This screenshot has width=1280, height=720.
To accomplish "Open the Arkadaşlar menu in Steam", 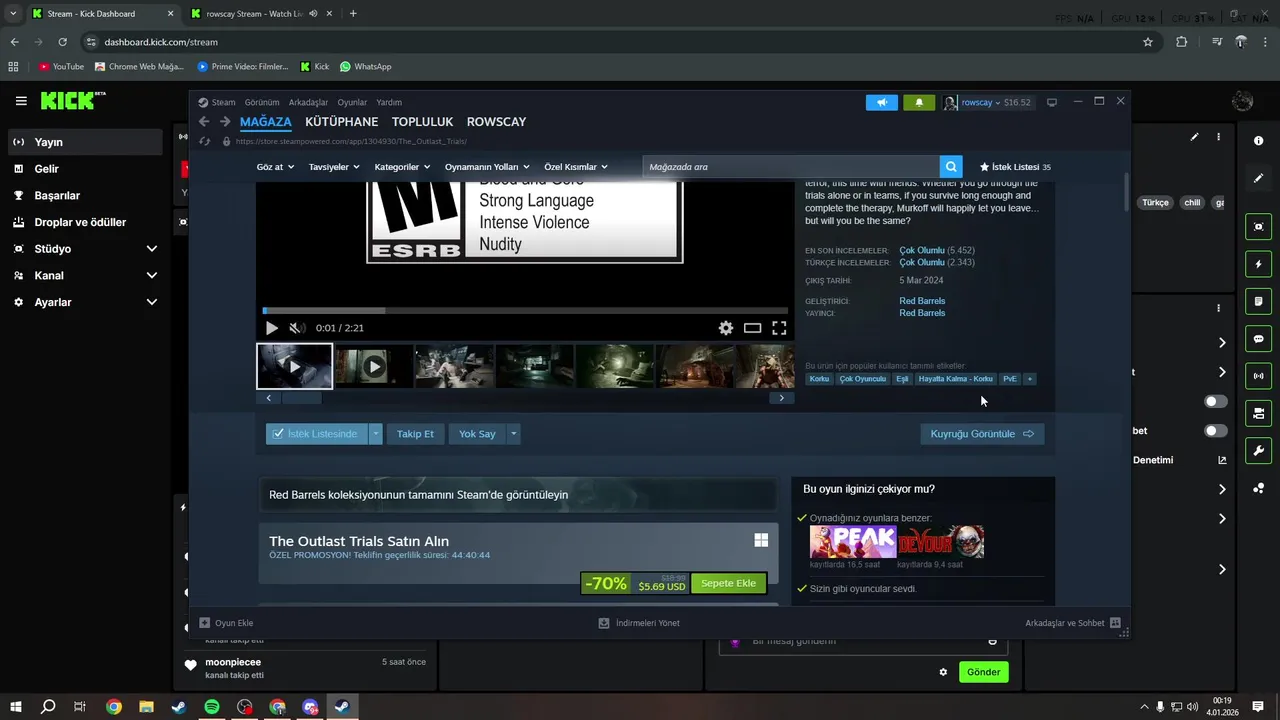I will (308, 102).
